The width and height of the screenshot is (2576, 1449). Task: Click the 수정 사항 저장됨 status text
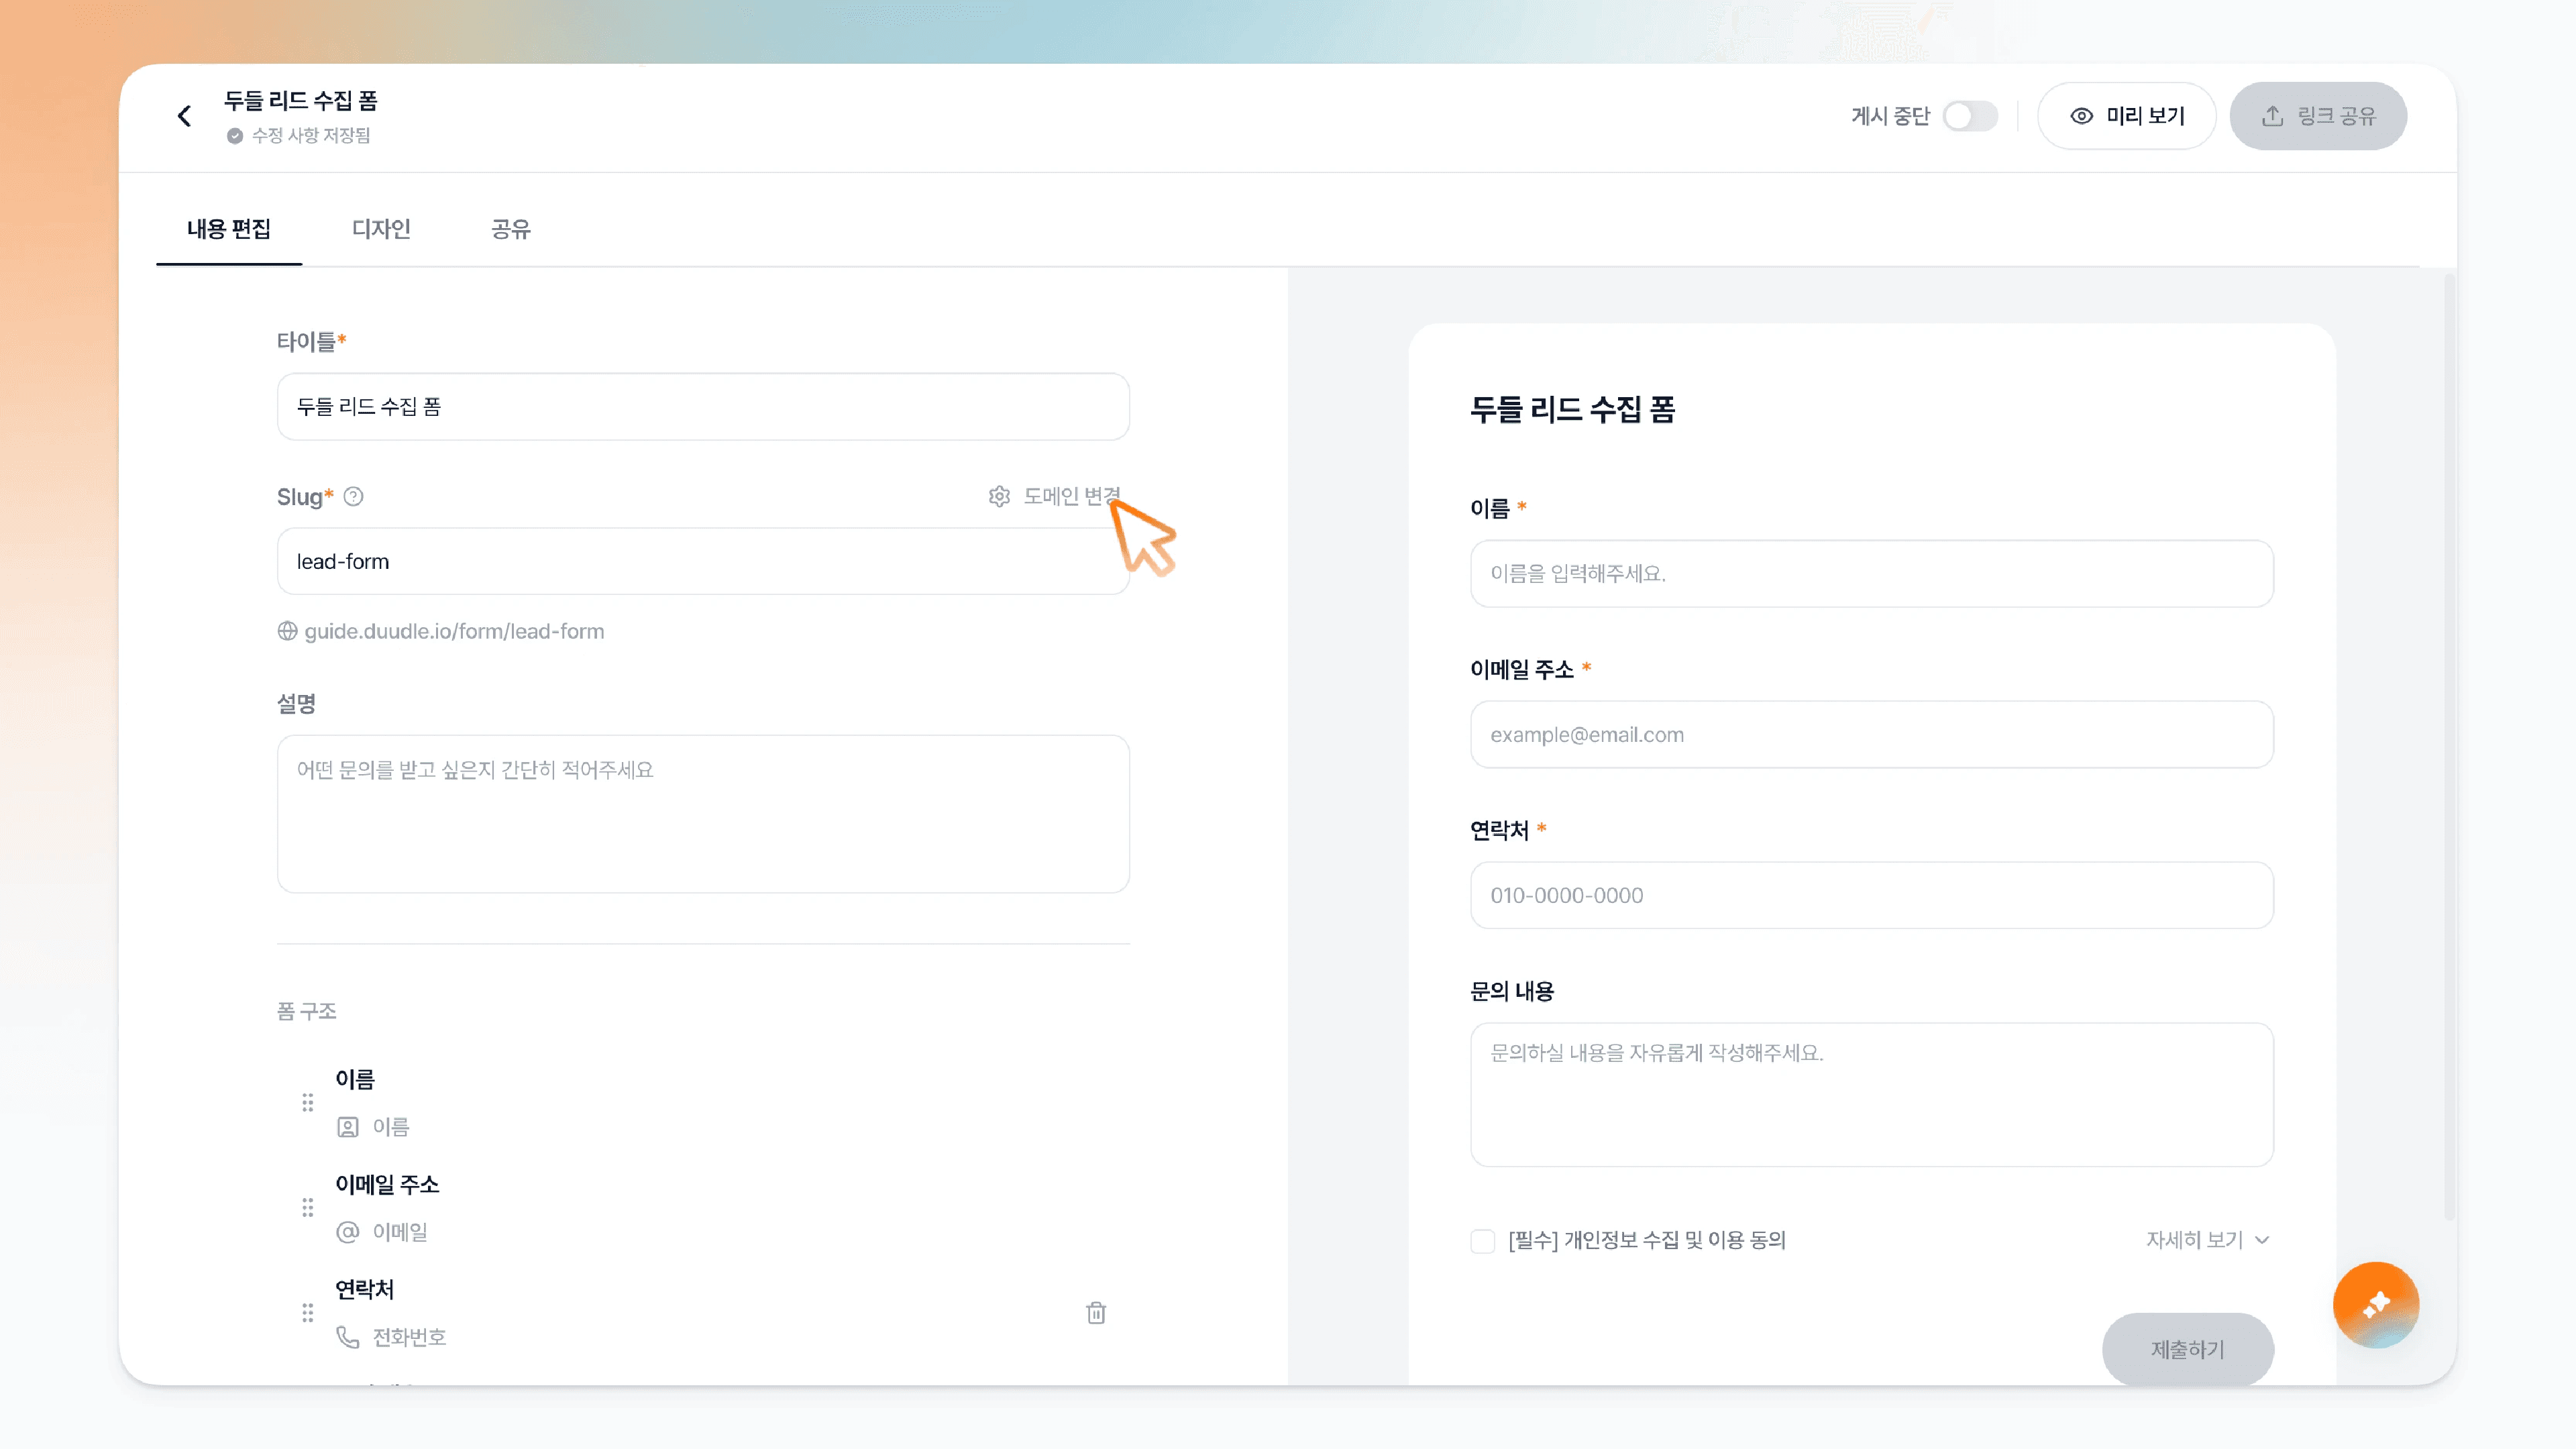click(311, 136)
